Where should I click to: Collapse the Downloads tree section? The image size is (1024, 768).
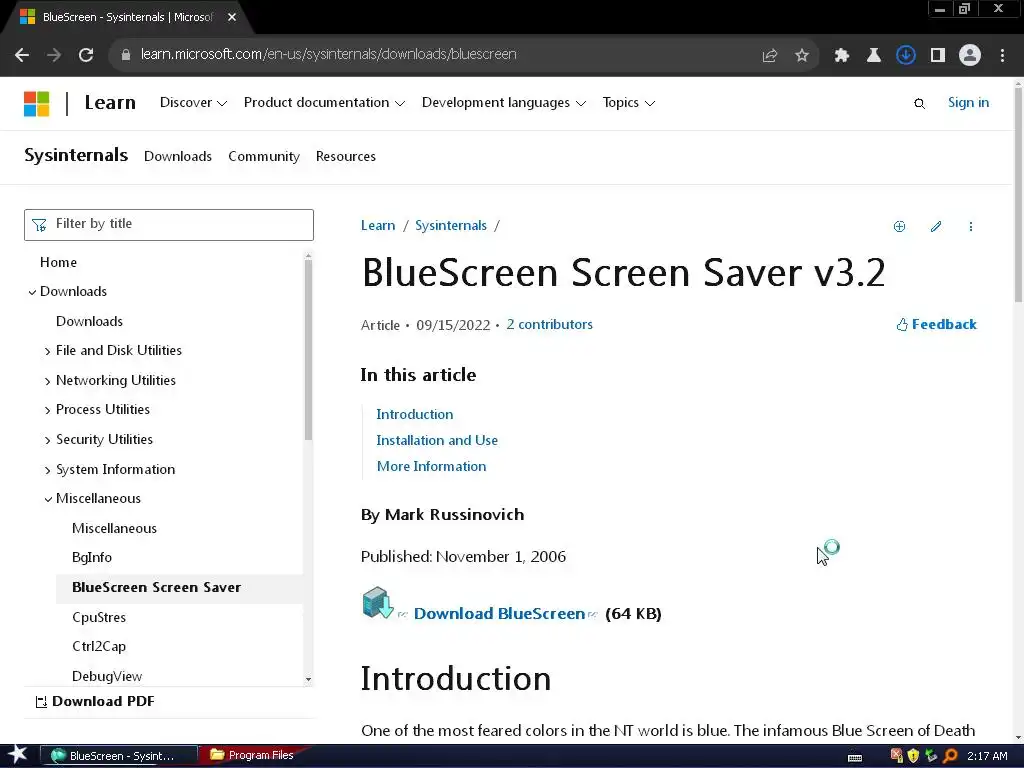click(x=32, y=292)
